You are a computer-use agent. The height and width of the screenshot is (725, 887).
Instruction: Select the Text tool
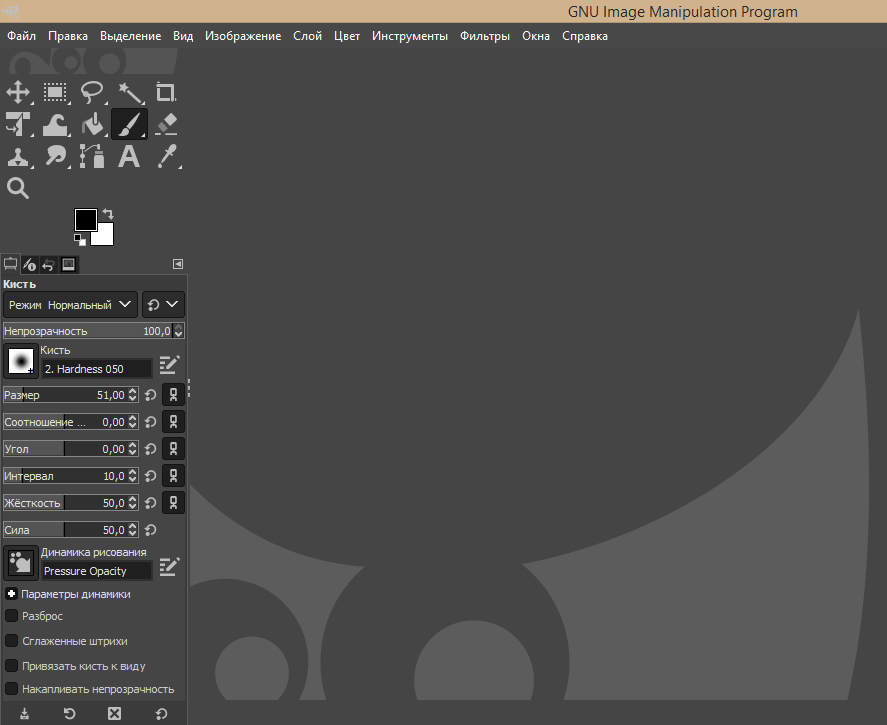(129, 156)
